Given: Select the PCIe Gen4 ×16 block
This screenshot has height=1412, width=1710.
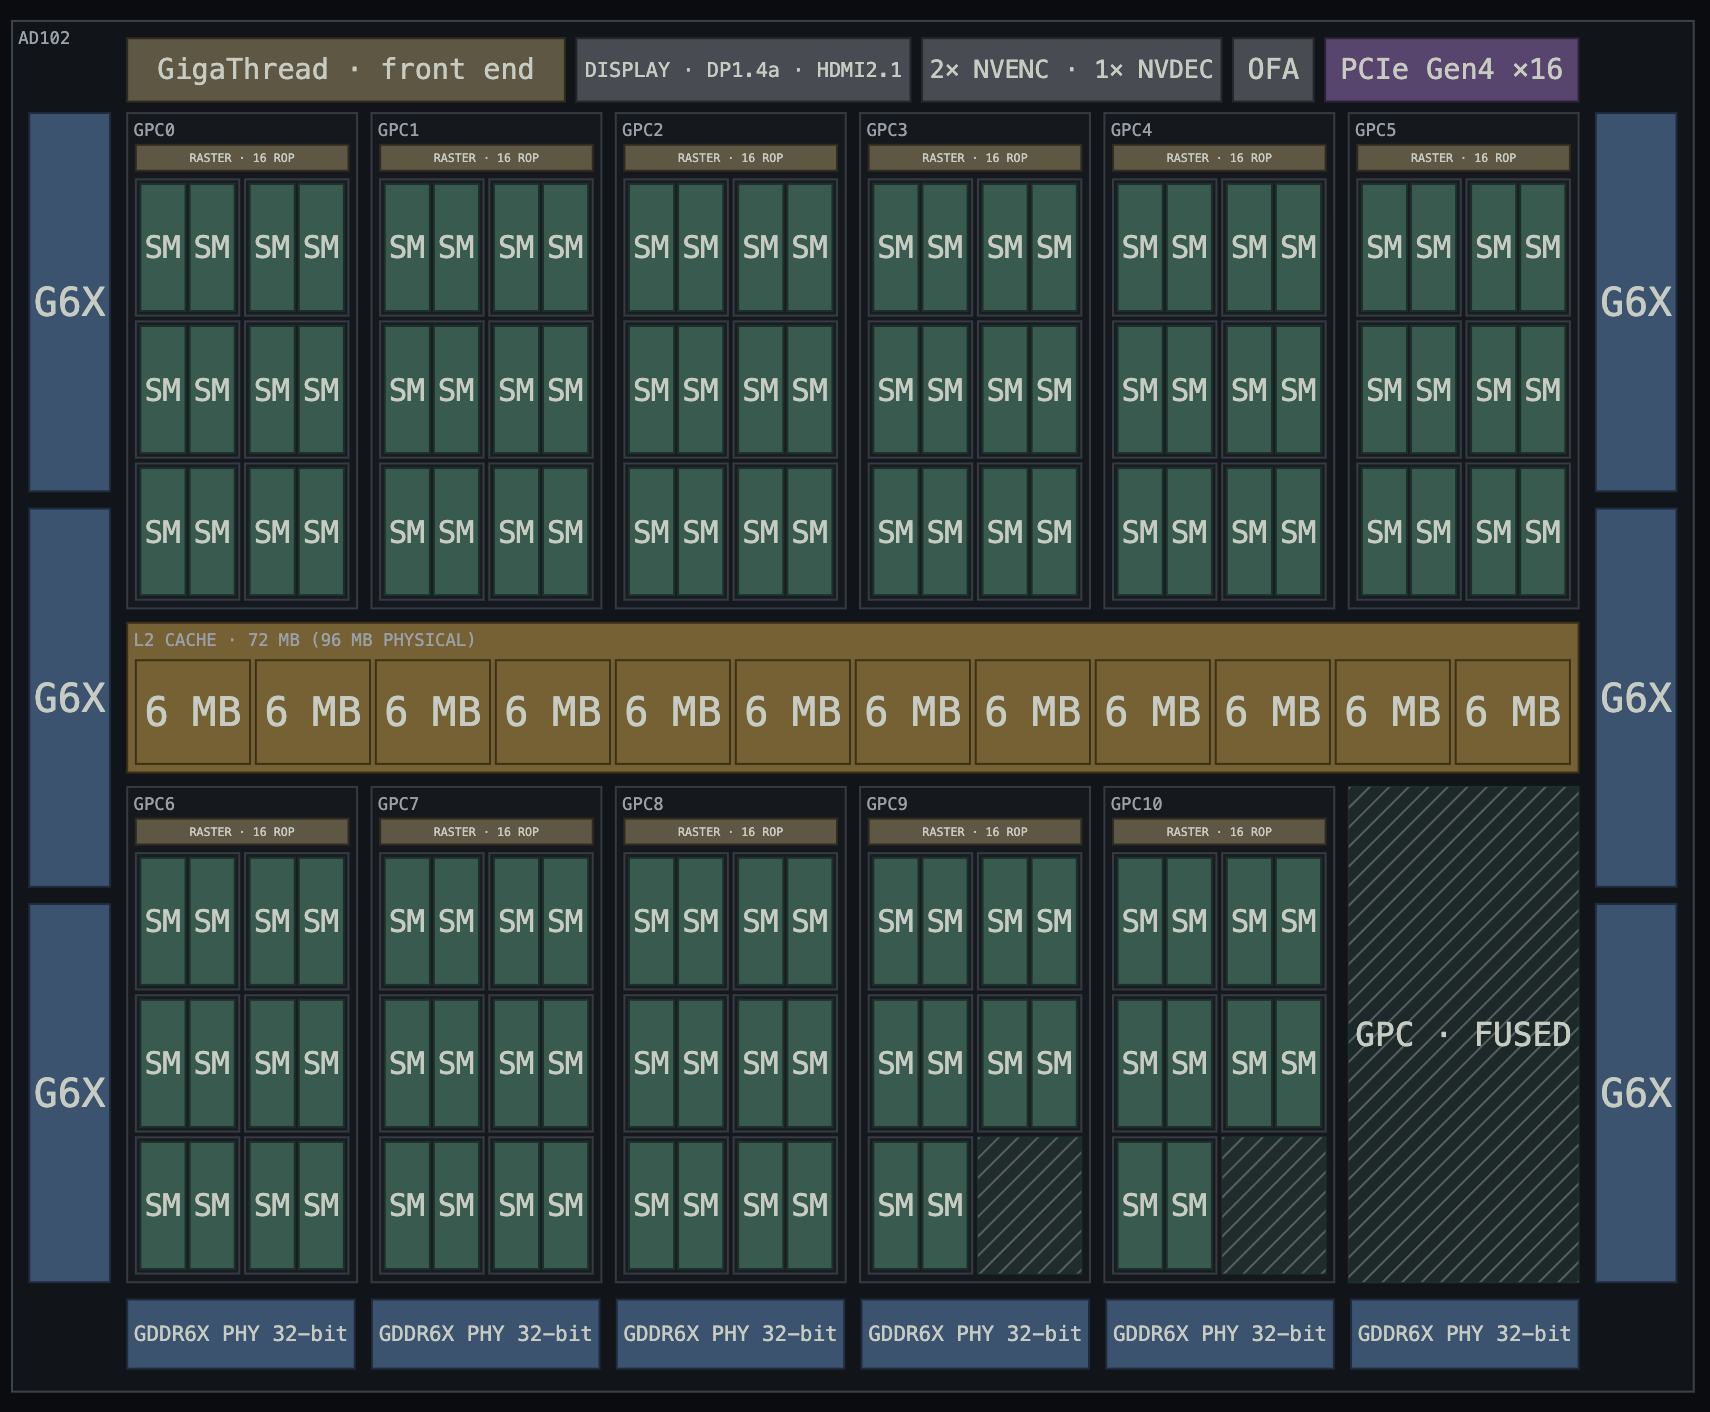Looking at the screenshot, I should tap(1451, 70).
